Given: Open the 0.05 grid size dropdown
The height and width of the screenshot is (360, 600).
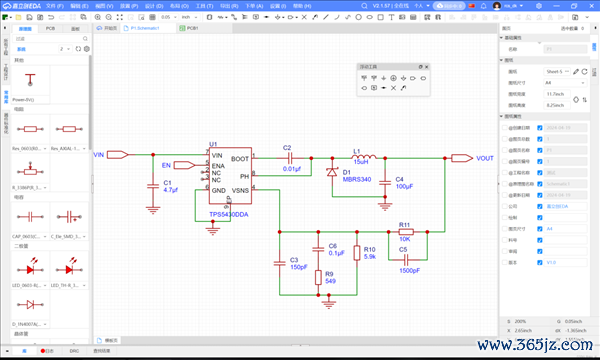Looking at the screenshot, I should tap(169, 17).
